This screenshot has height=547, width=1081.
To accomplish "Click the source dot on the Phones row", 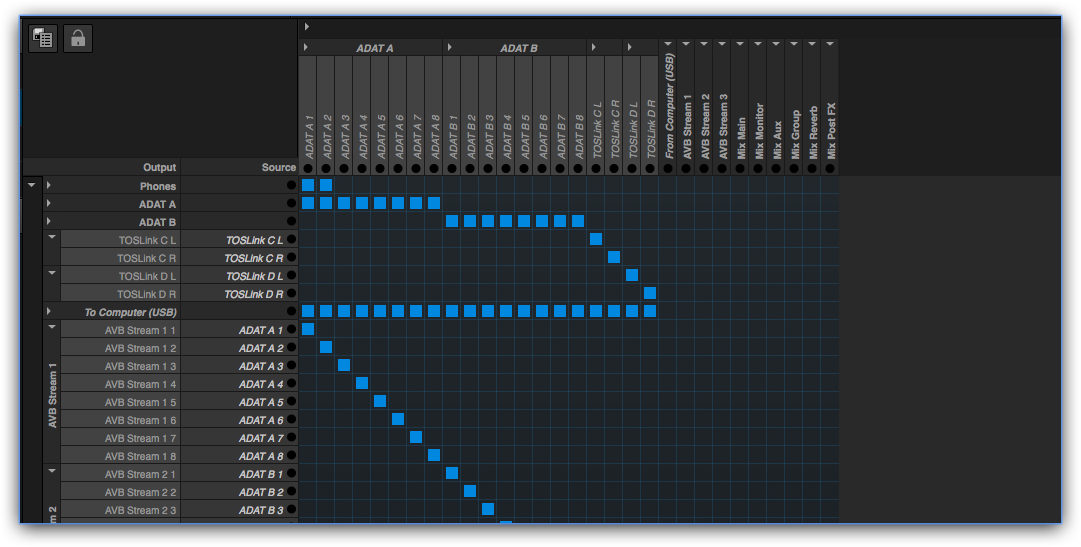I will click(291, 186).
